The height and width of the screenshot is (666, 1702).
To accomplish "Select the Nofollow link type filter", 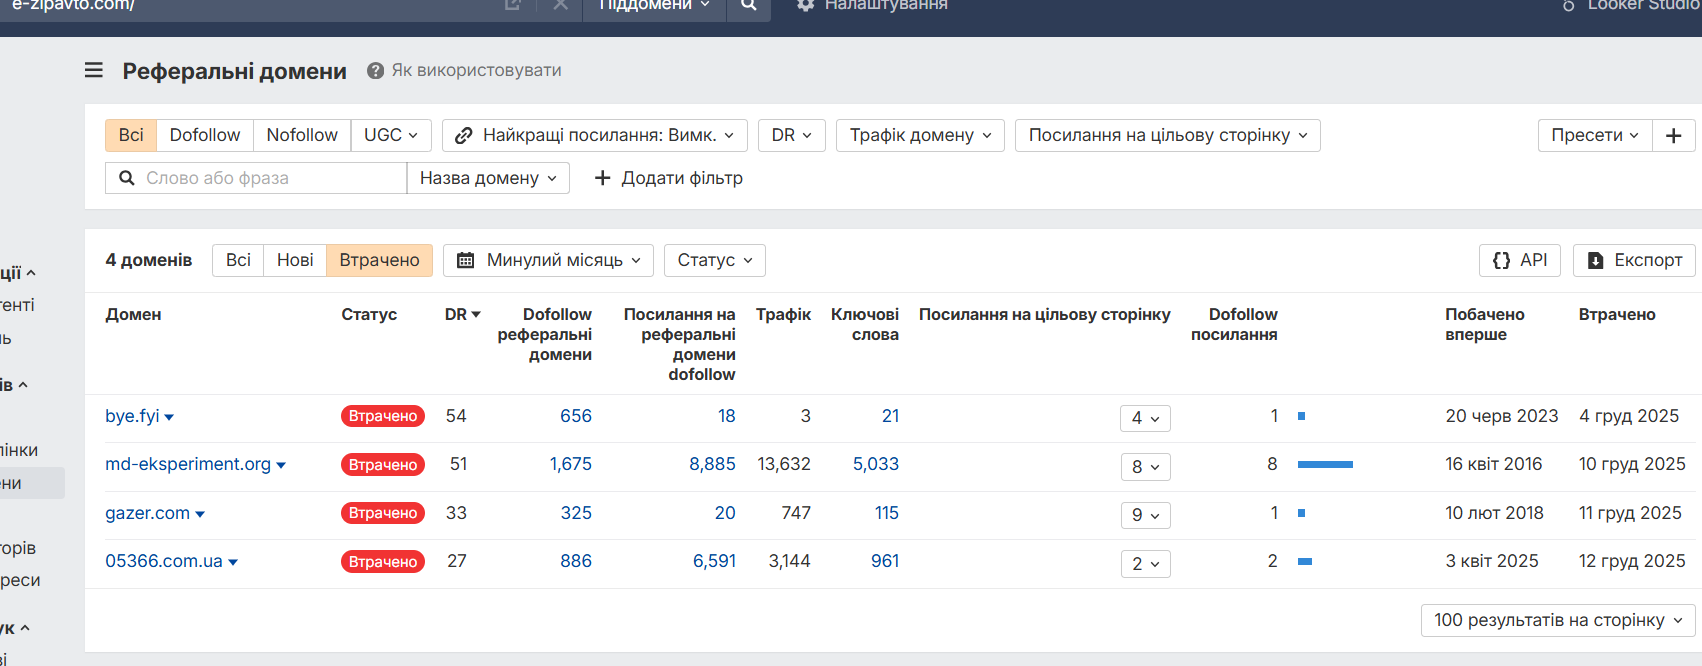I will [x=302, y=135].
